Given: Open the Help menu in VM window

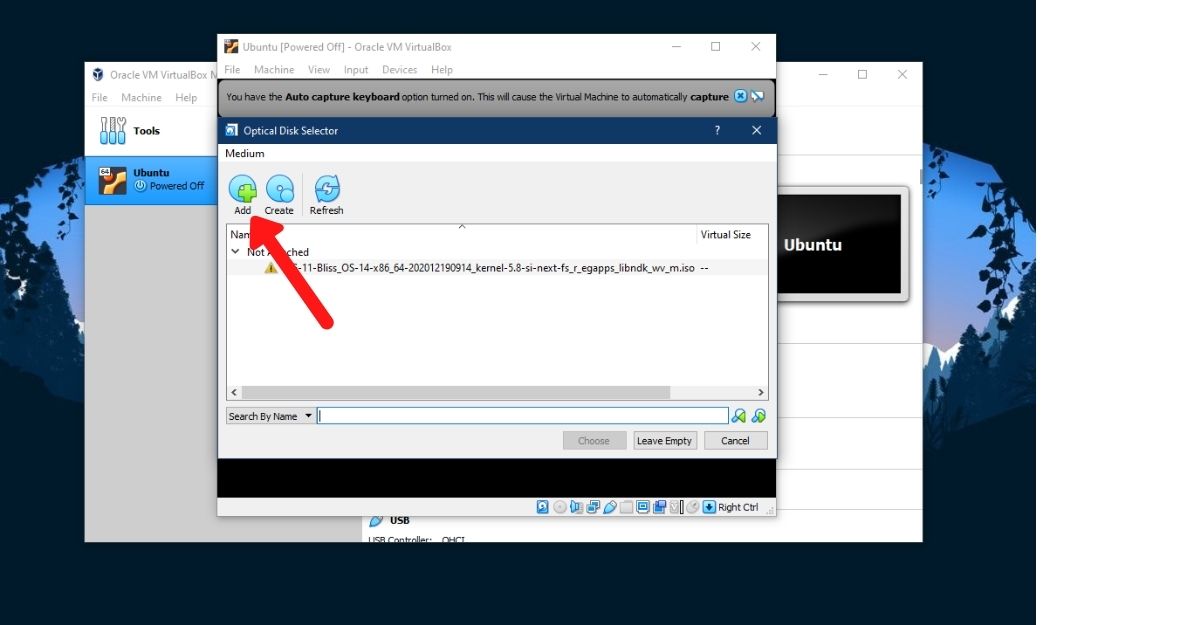Looking at the screenshot, I should click(442, 70).
